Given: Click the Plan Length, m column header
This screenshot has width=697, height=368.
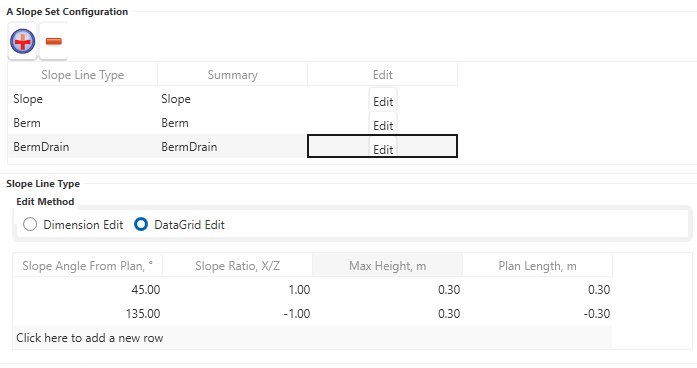Looking at the screenshot, I should point(537,265).
